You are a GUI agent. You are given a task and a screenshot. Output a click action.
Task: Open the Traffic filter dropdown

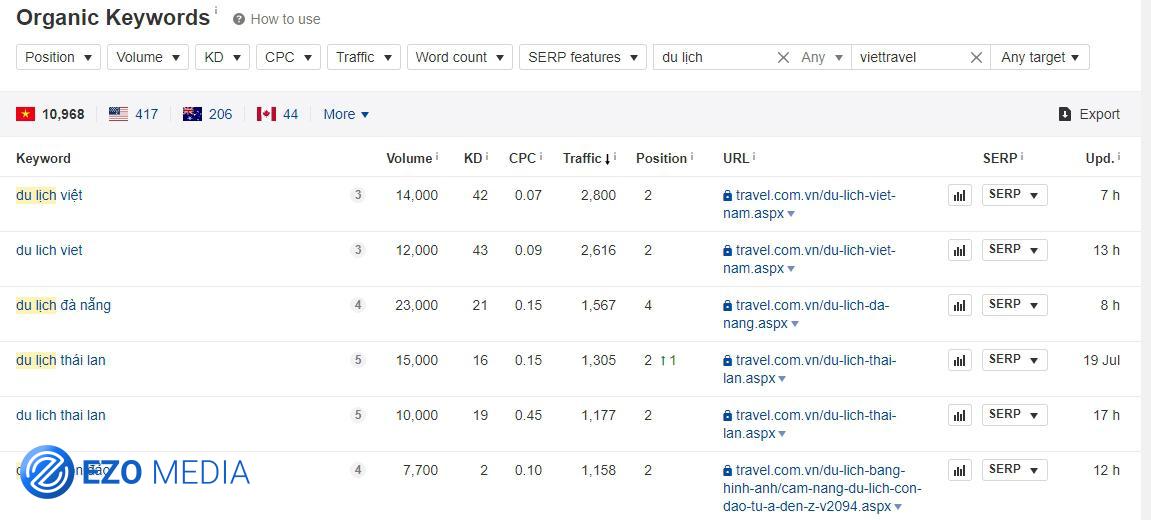point(364,57)
